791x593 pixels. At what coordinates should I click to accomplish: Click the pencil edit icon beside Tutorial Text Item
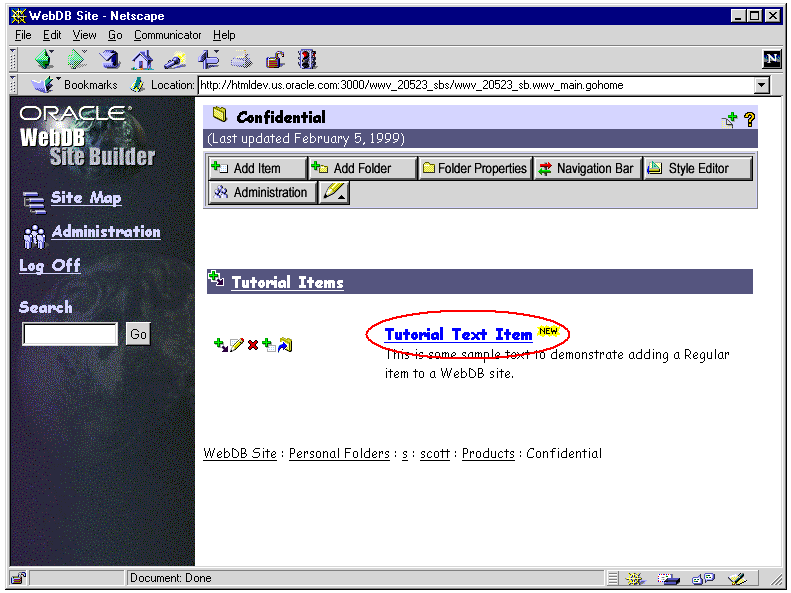tap(237, 345)
